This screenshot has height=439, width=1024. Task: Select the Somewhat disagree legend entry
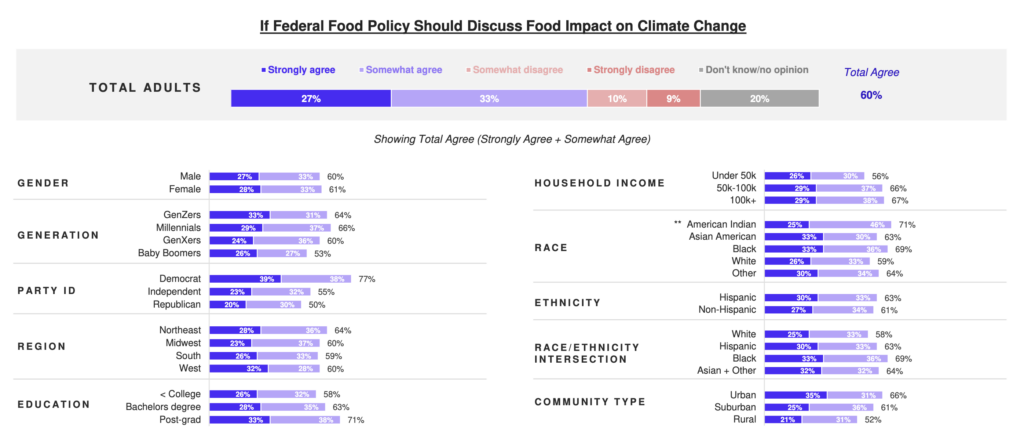[x=515, y=70]
